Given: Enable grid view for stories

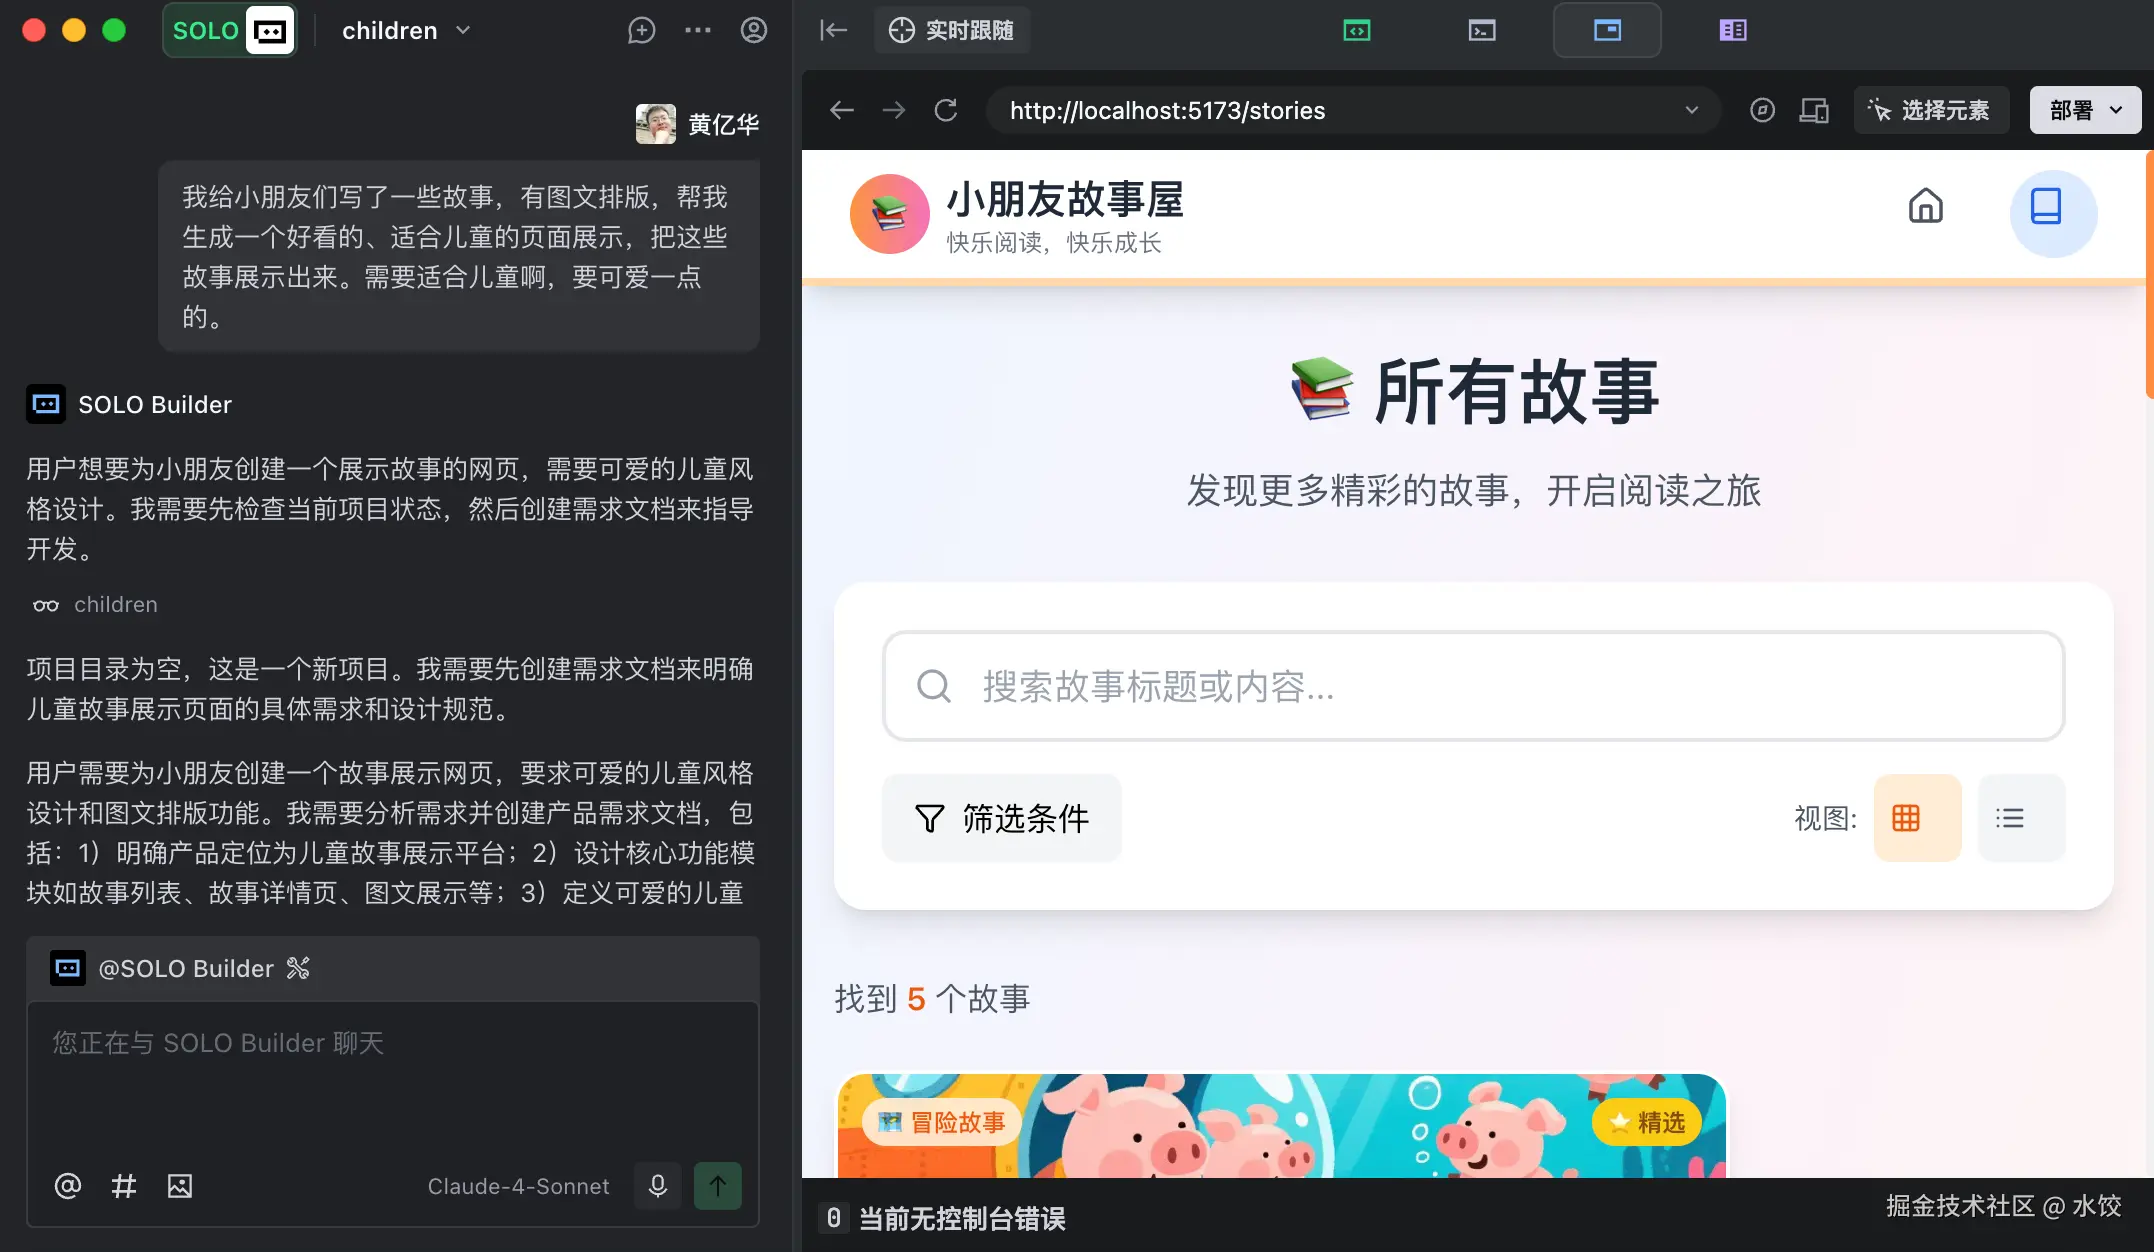Looking at the screenshot, I should tap(1916, 818).
